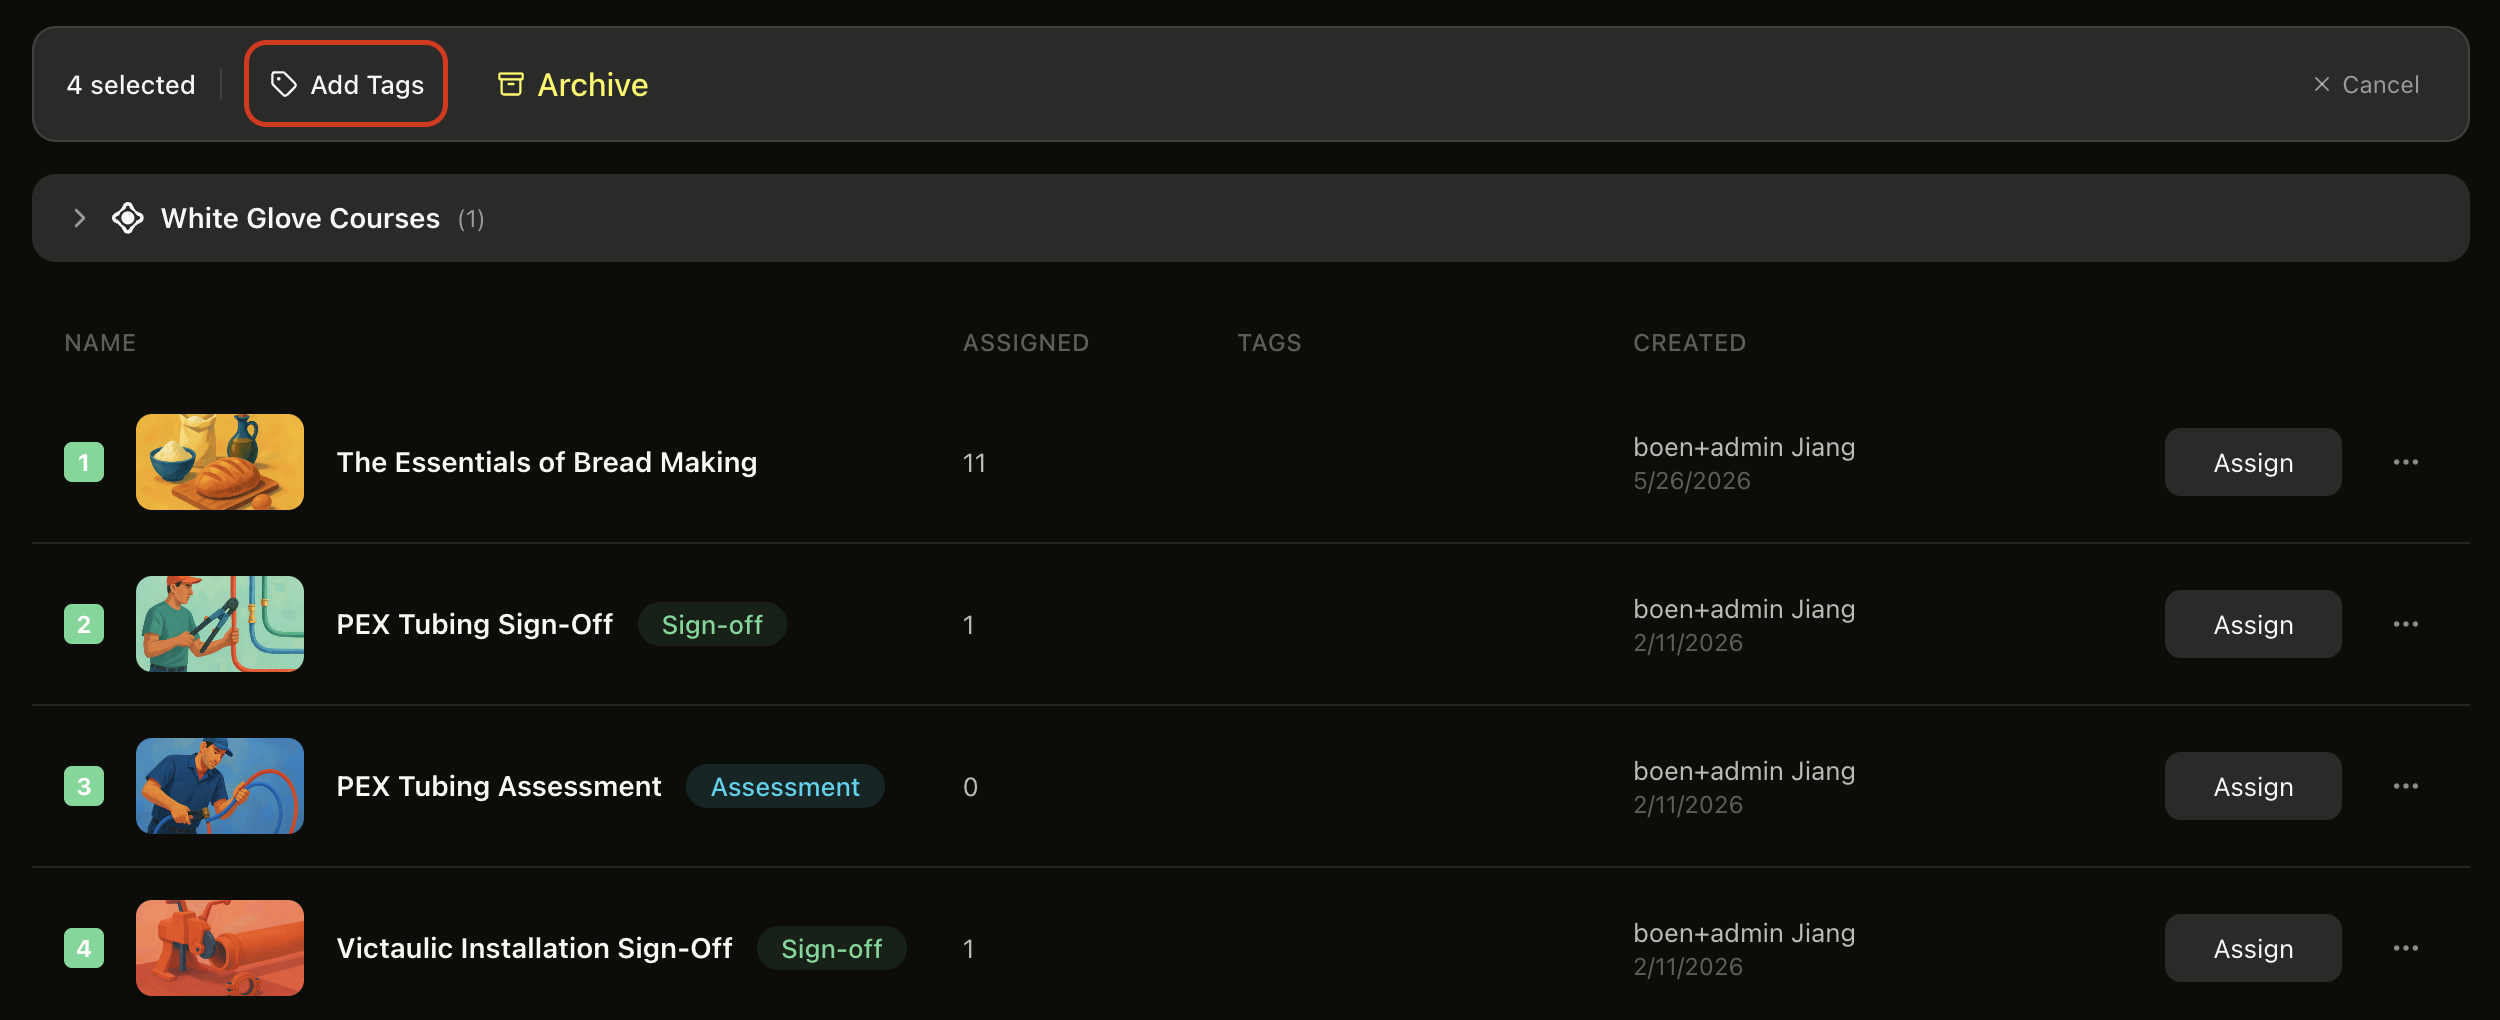
Task: Click the 4 selected label
Action: click(x=131, y=85)
